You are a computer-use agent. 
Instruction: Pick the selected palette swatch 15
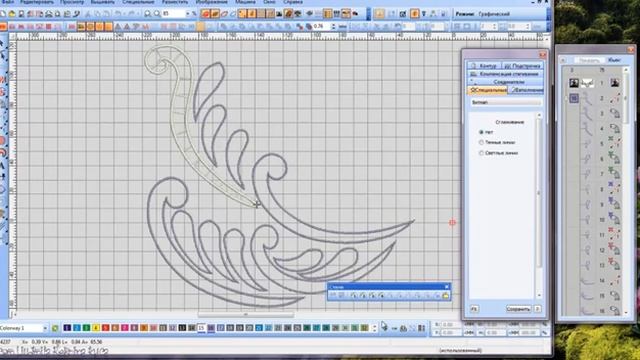tap(201, 328)
